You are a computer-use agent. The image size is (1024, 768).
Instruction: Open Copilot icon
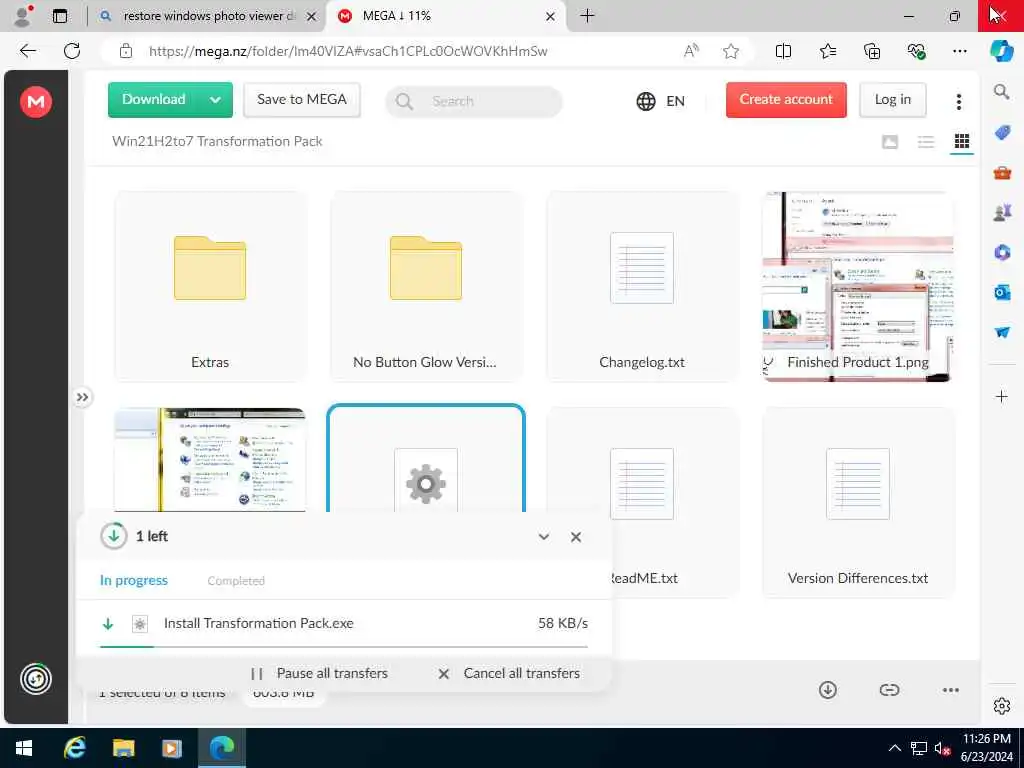[x=1002, y=51]
